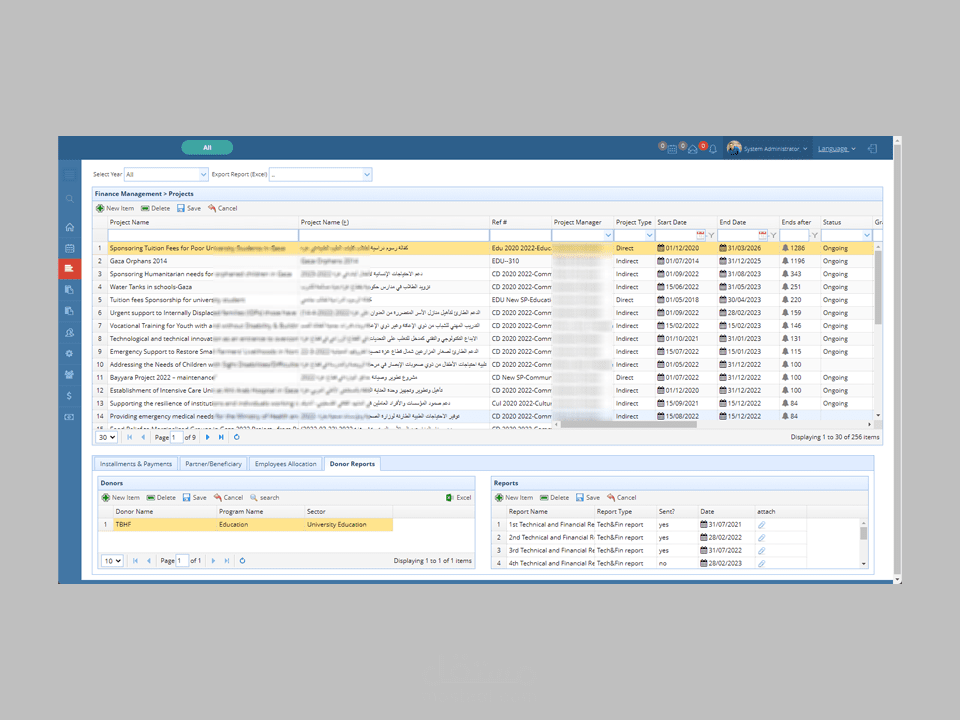960x720 pixels.
Task: Expand the Export Report (Excel) dropdown
Action: point(366,174)
